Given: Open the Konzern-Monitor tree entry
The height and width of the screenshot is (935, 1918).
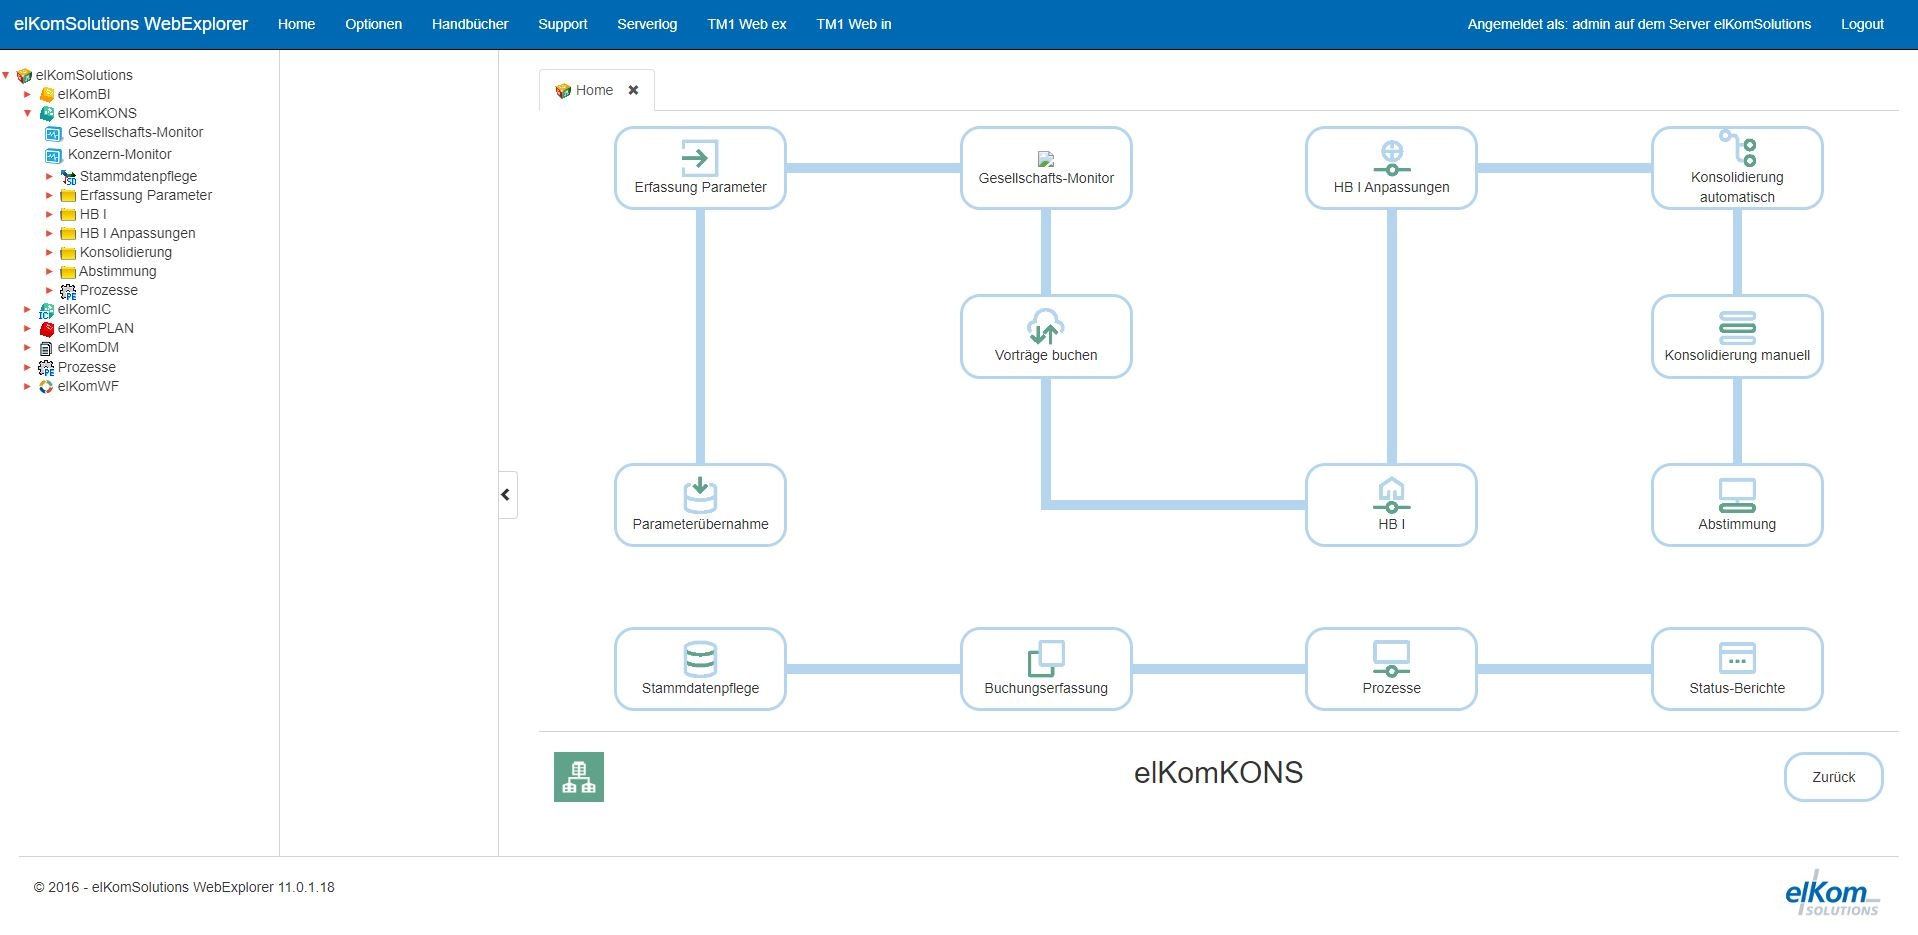Looking at the screenshot, I should [120, 154].
